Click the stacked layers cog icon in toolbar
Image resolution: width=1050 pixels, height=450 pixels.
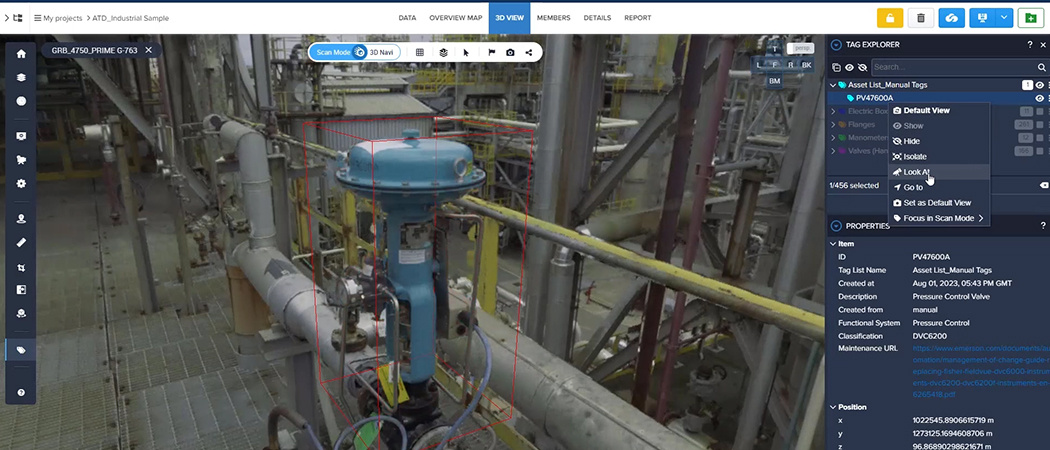pyautogui.click(x=443, y=52)
